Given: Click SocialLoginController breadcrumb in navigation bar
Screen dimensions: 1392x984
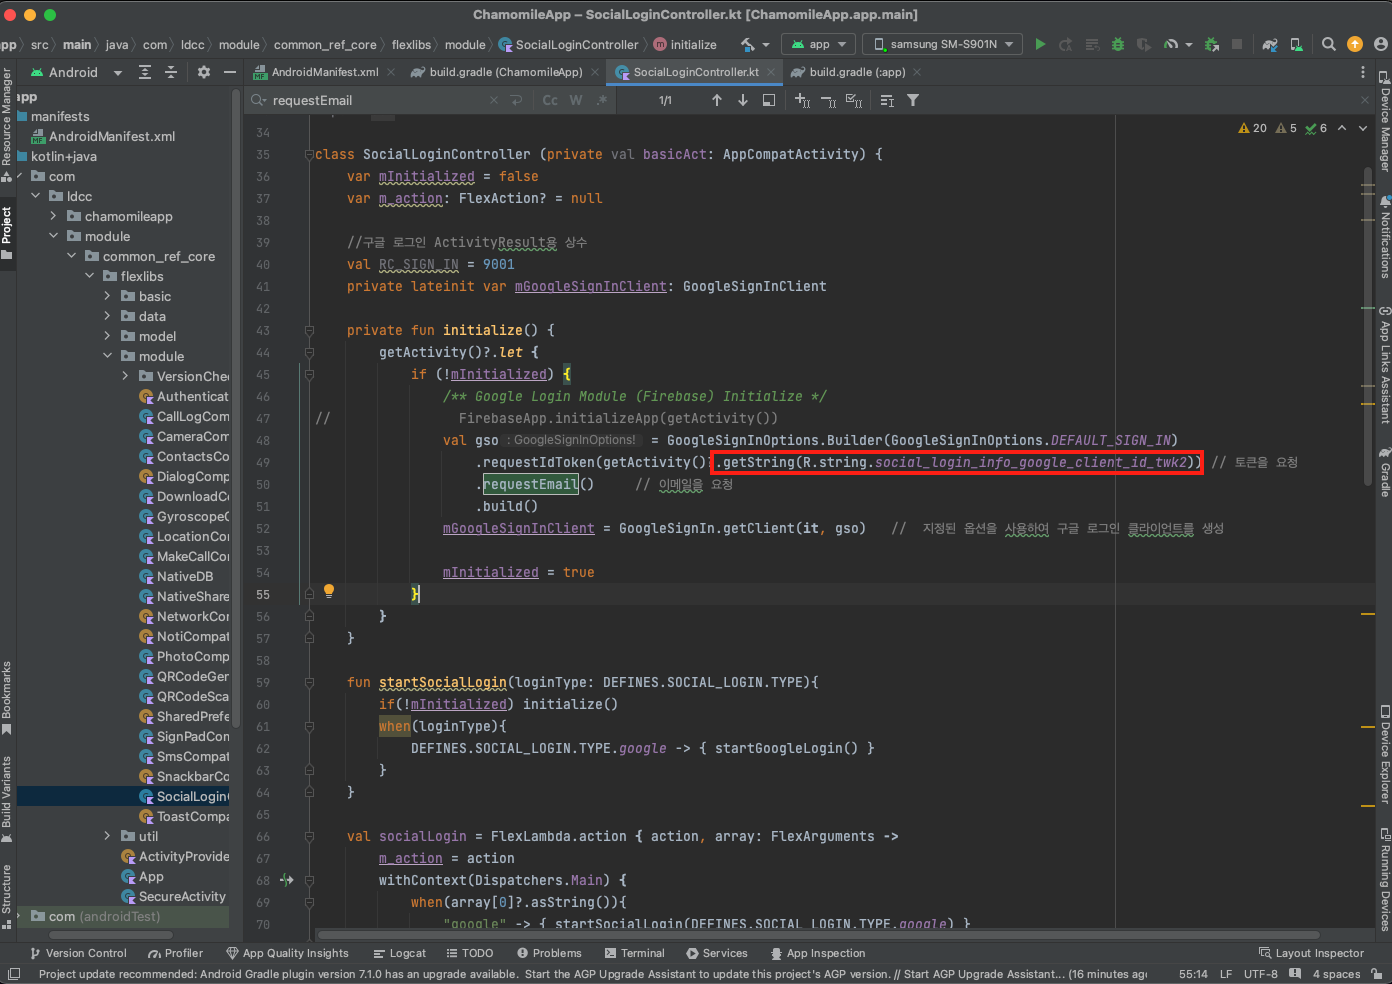Looking at the screenshot, I should 568,44.
